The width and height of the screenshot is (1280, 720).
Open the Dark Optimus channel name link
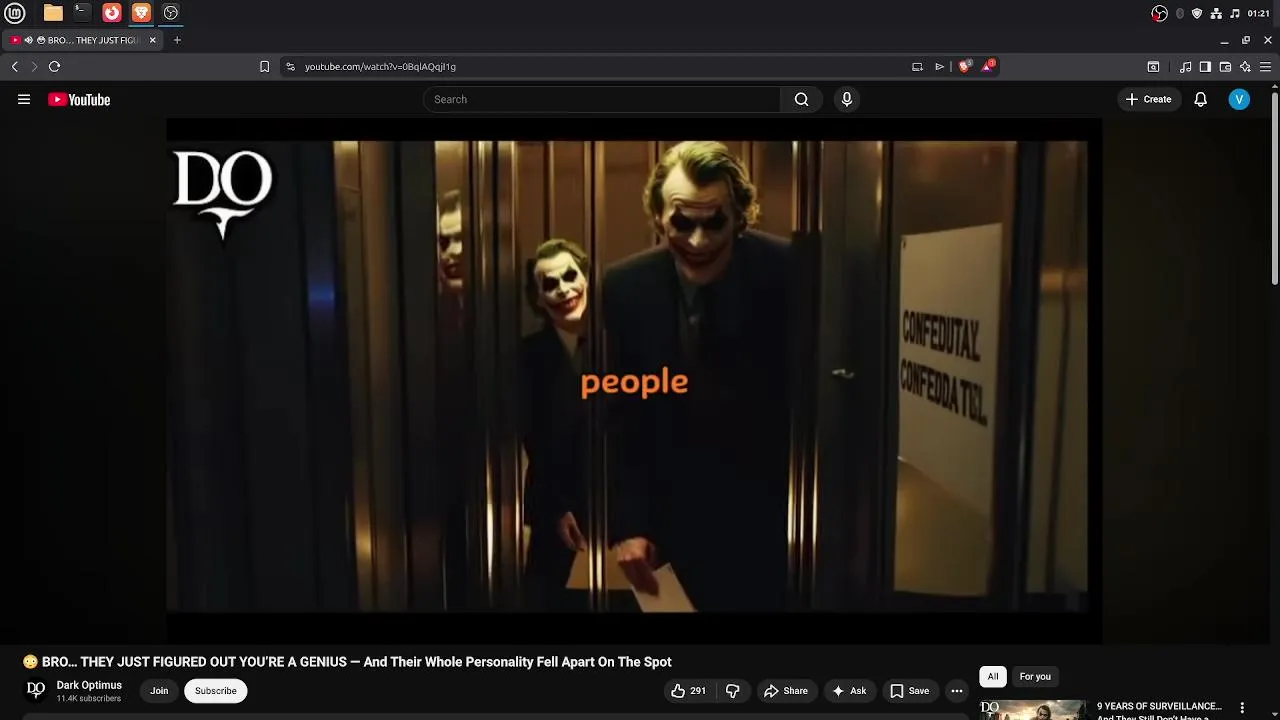[x=89, y=685]
